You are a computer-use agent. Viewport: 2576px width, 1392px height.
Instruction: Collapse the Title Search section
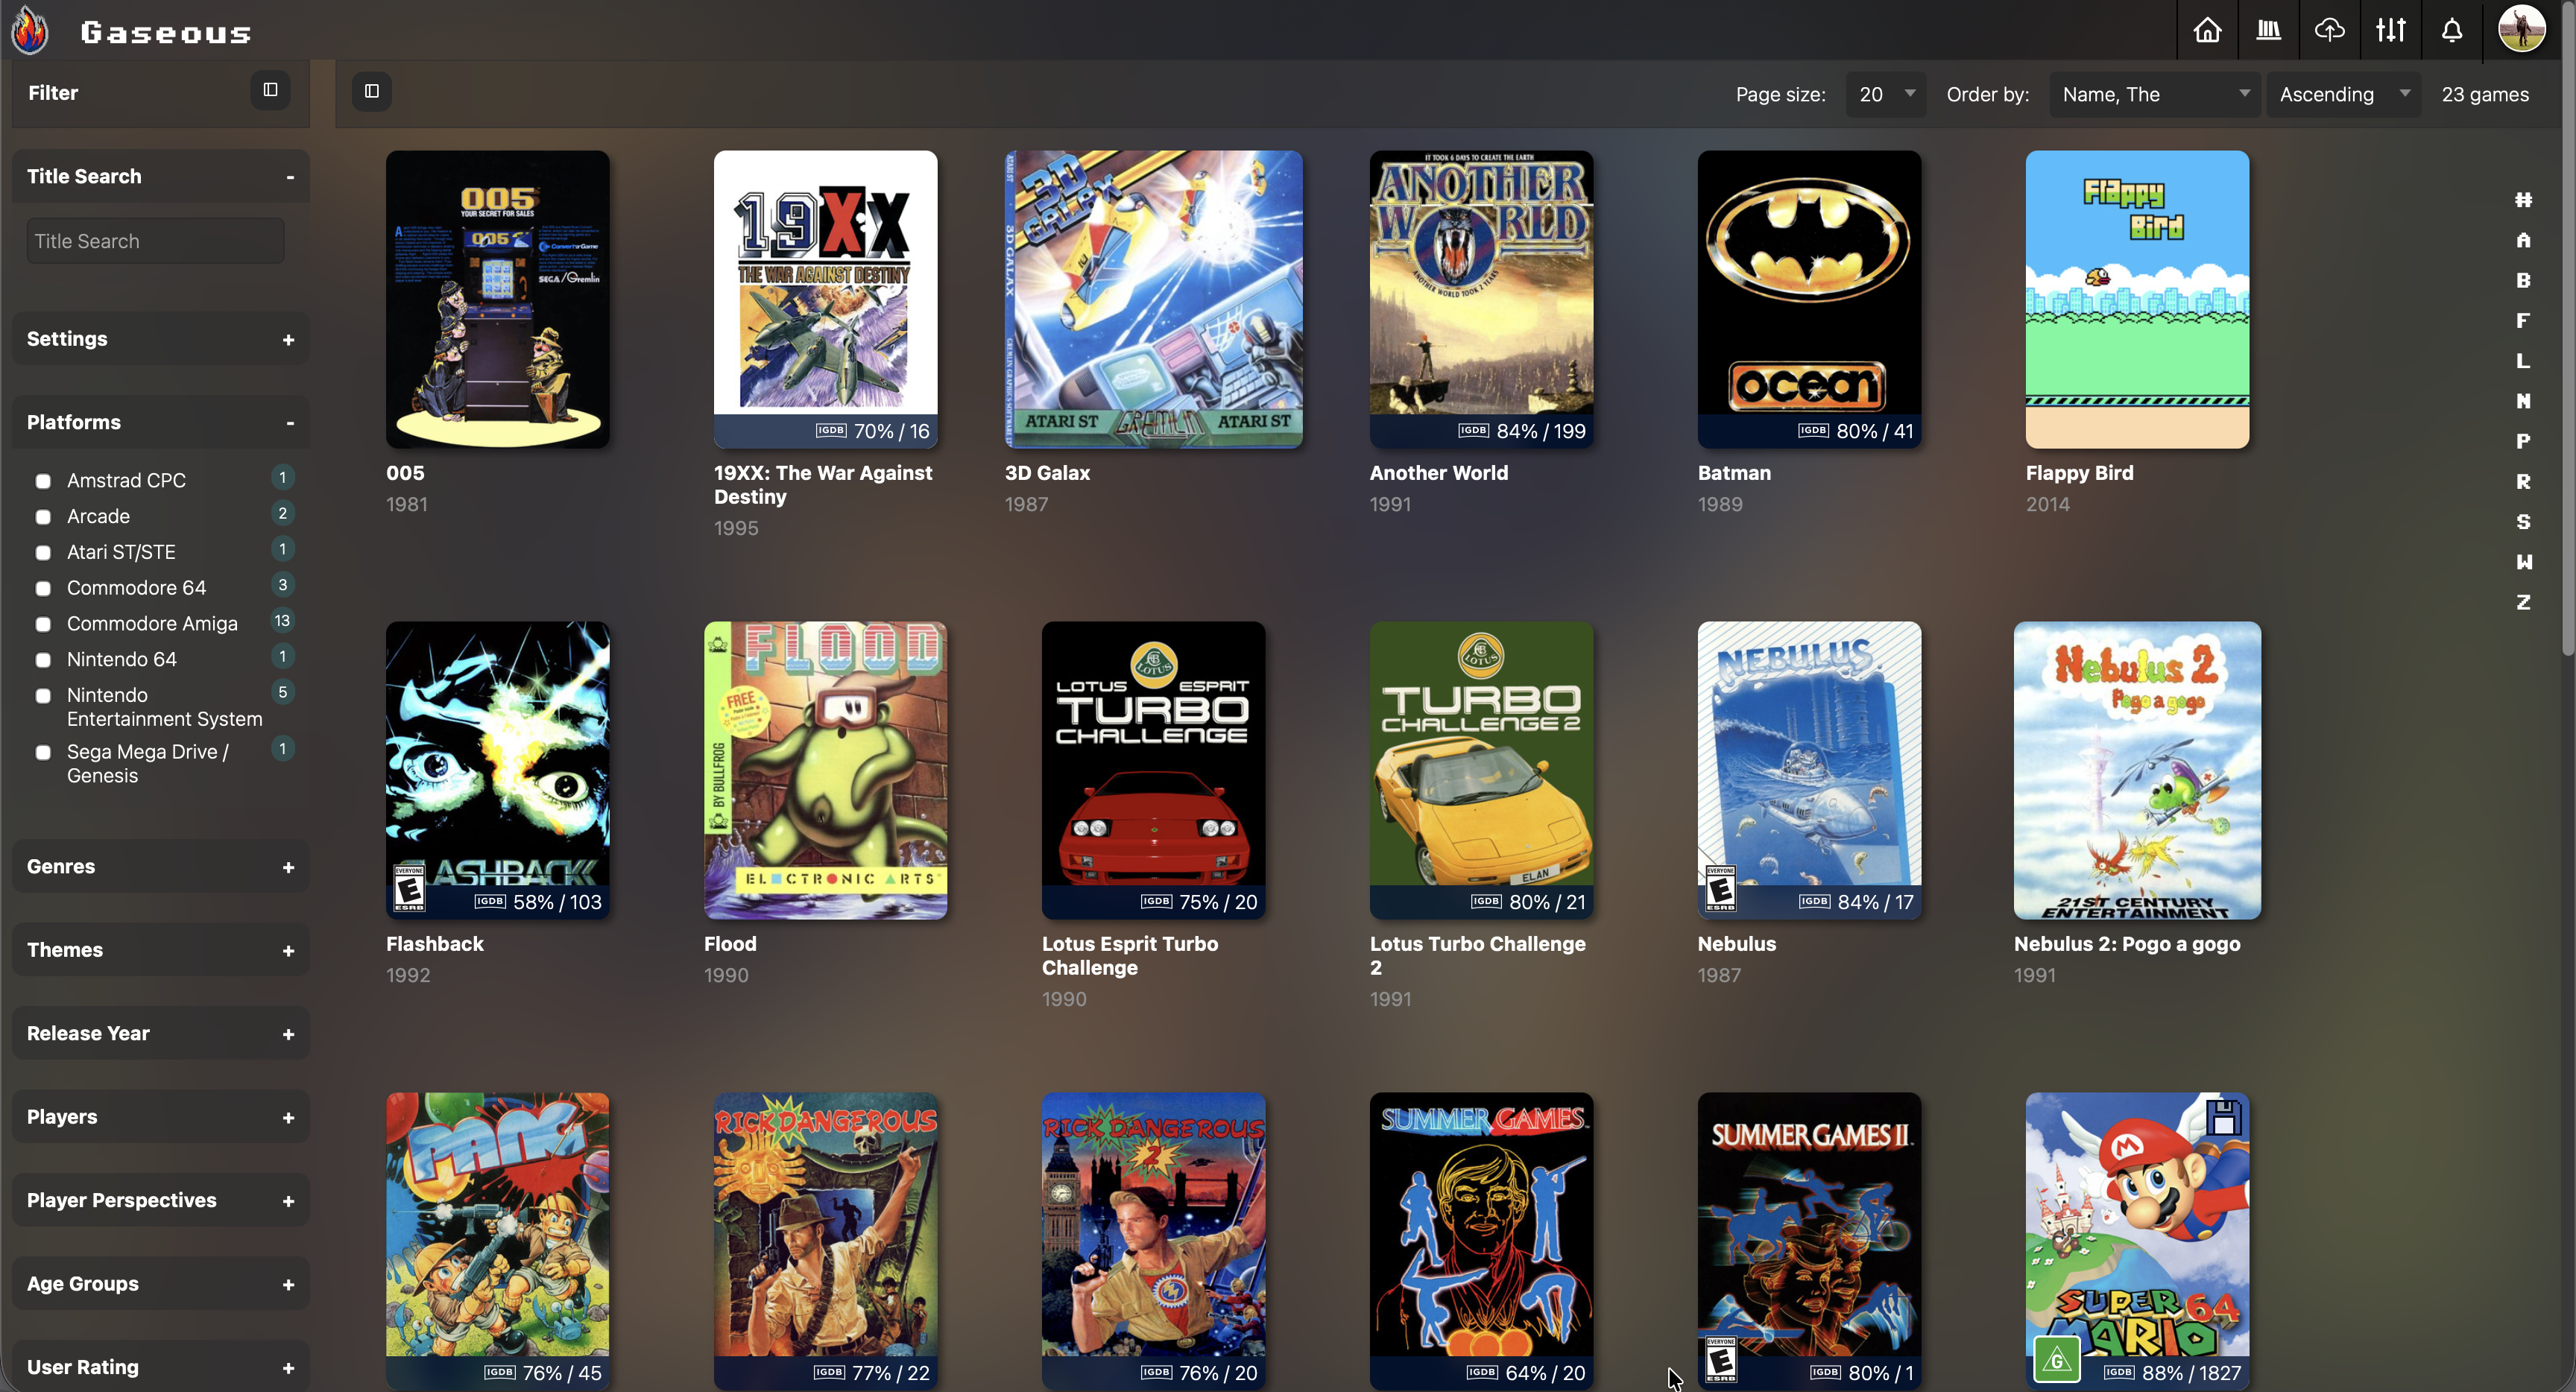(x=290, y=177)
